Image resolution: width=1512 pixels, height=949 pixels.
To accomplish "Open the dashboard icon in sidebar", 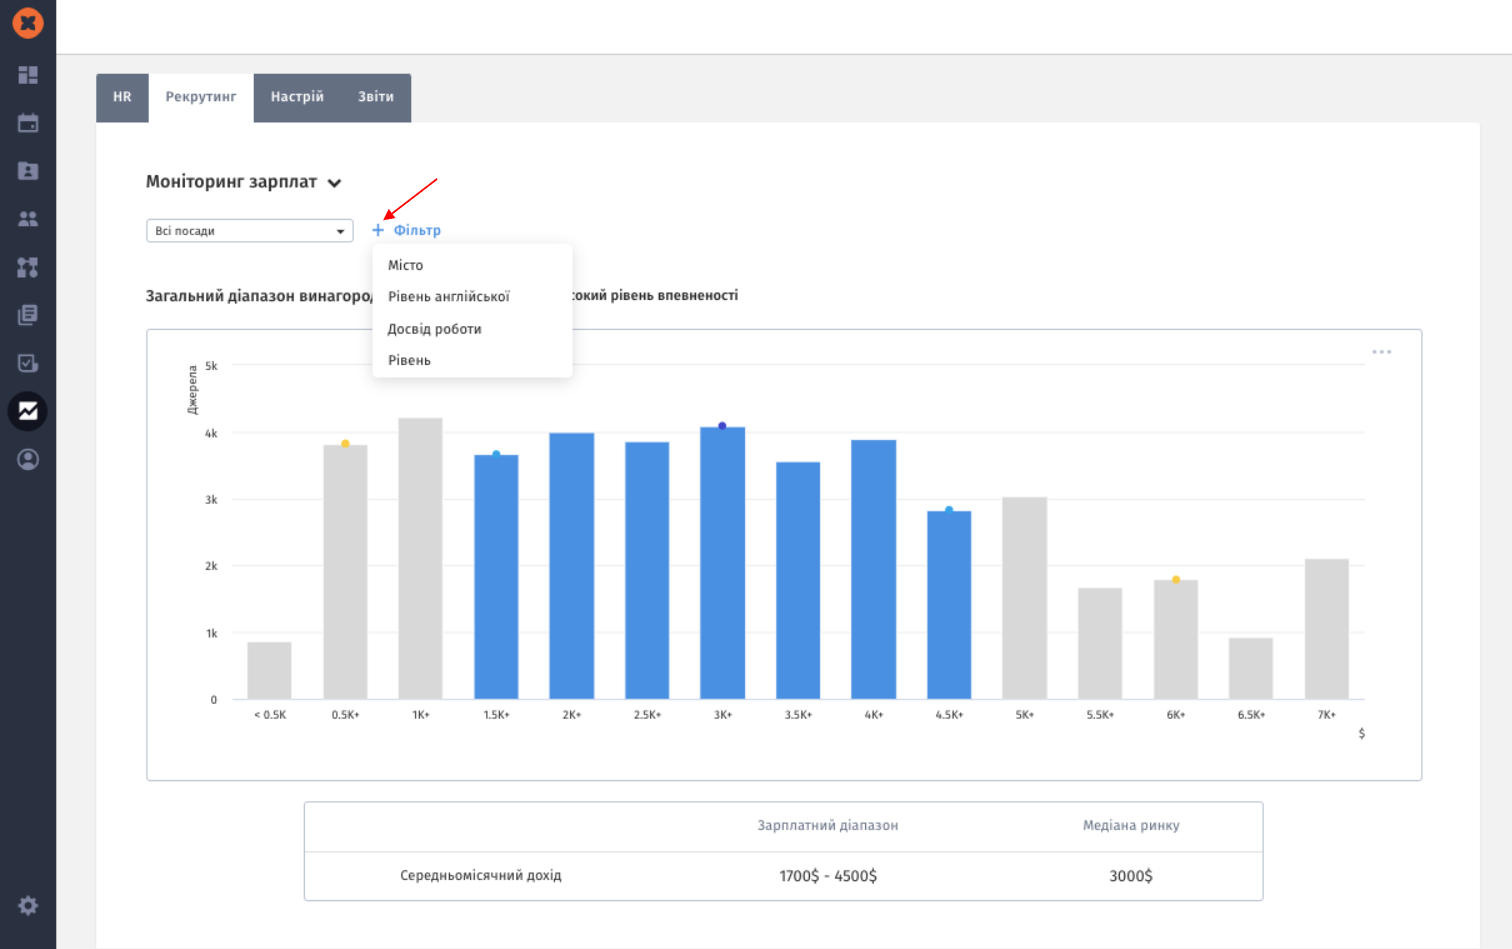I will tap(28, 75).
